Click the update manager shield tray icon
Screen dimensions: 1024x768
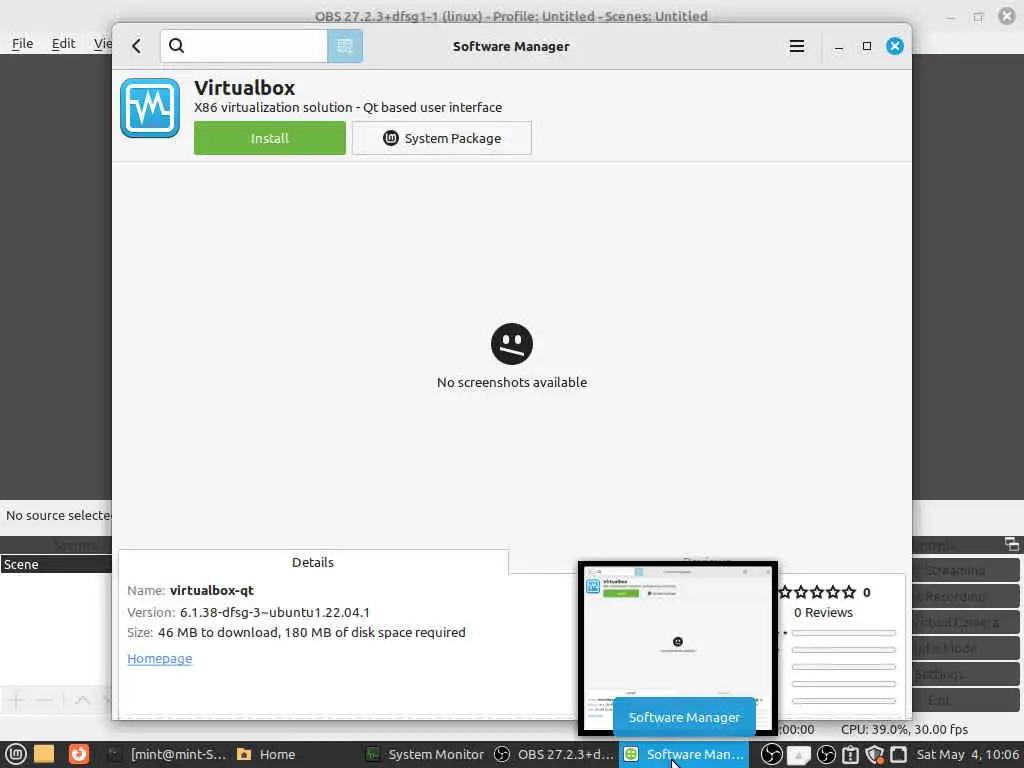[x=874, y=754]
